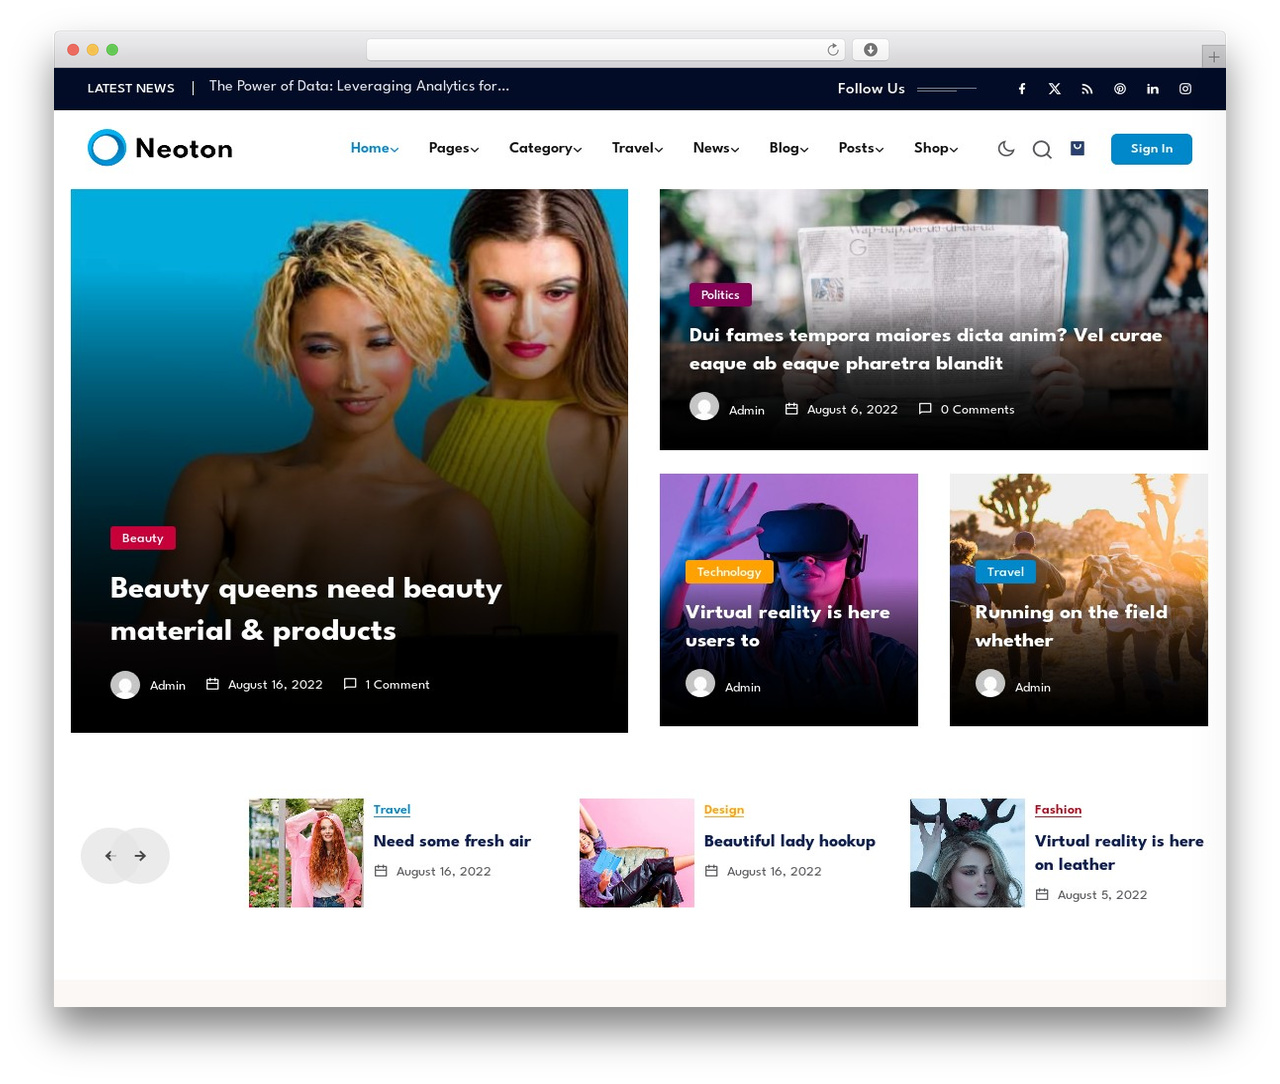Click the browser download icon
Image resolution: width=1280 pixels, height=1084 pixels.
[871, 50]
